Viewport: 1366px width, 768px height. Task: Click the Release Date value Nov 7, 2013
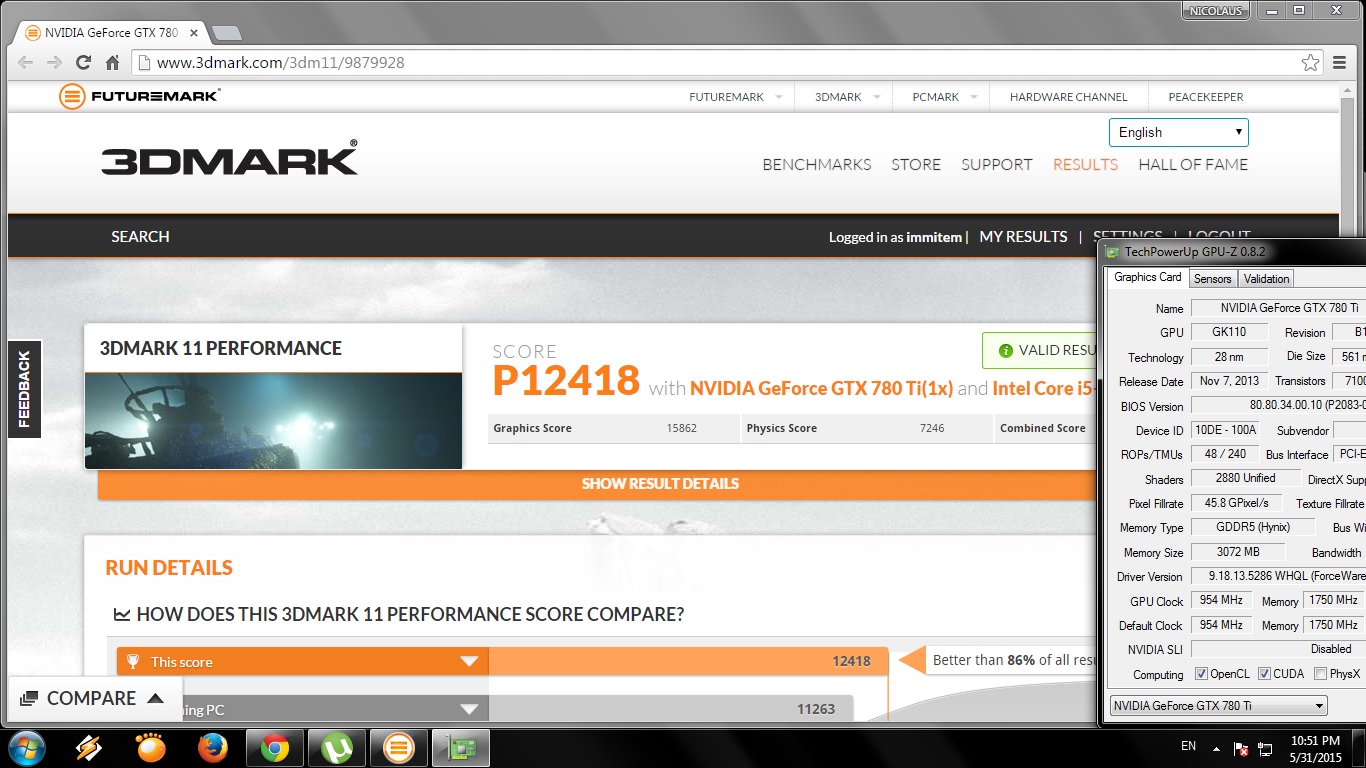click(1229, 381)
